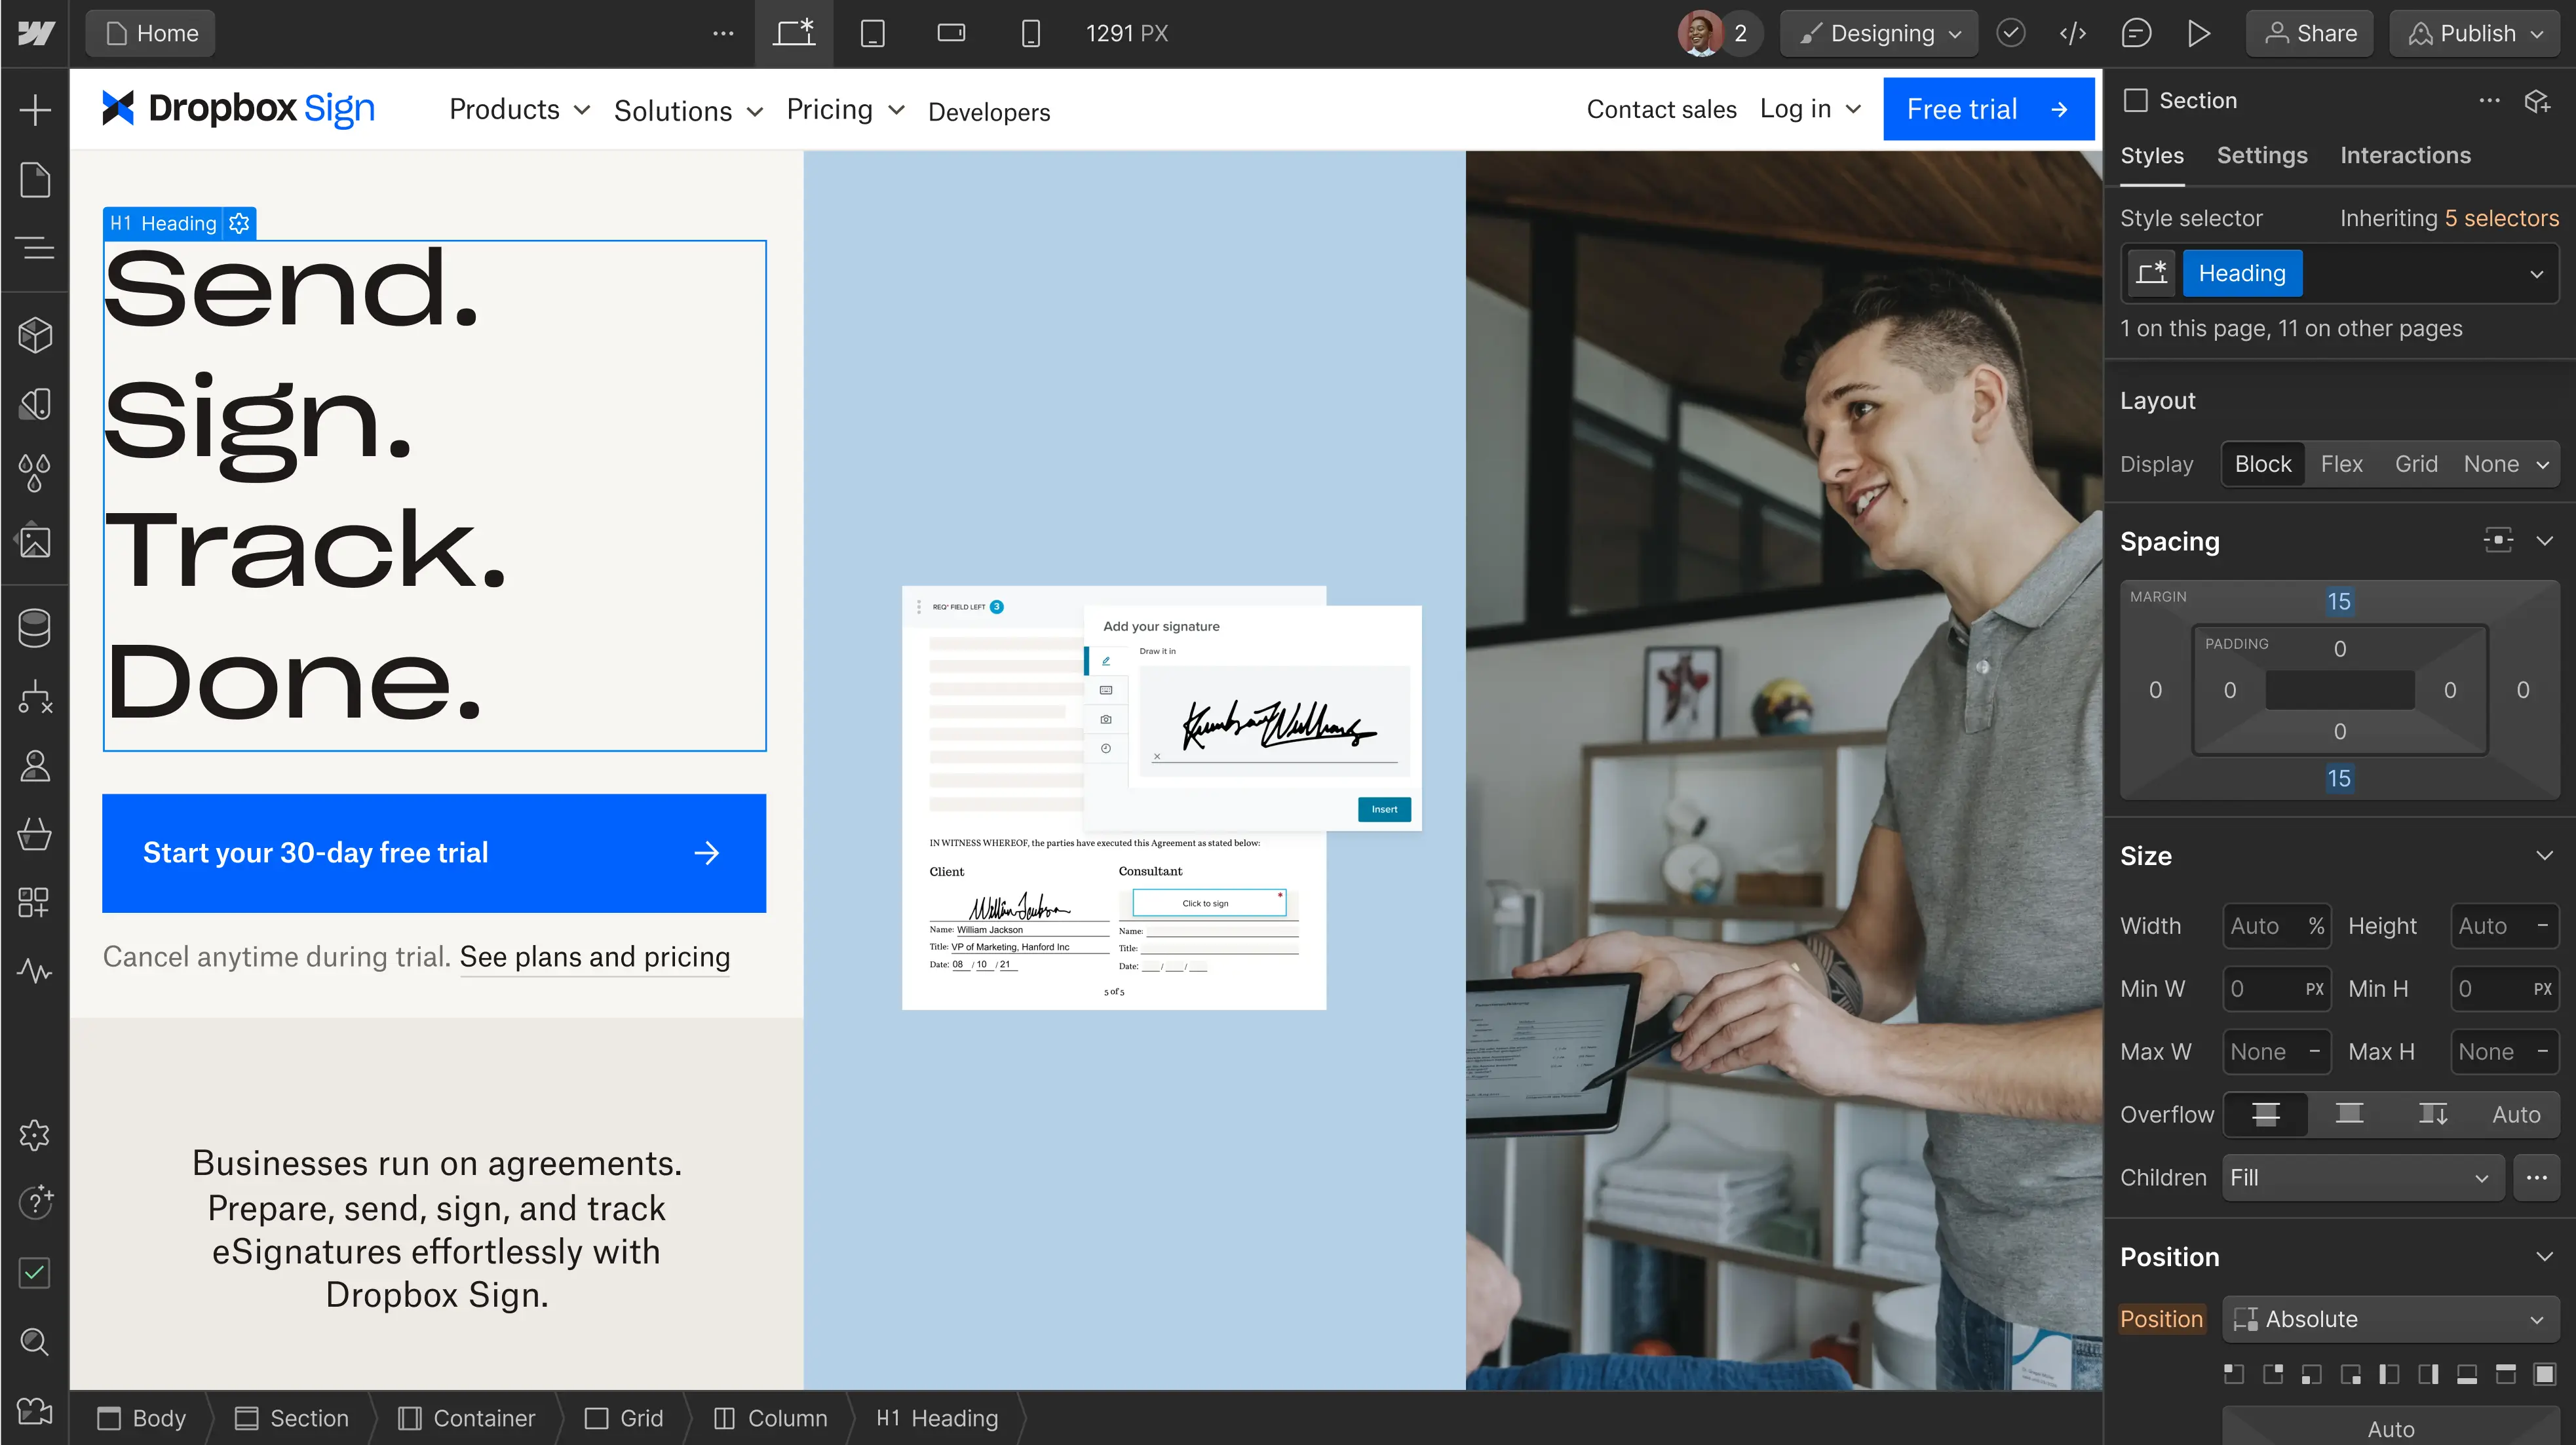Adjust the margin spacing slider value
Image resolution: width=2576 pixels, height=1445 pixels.
[2339, 600]
